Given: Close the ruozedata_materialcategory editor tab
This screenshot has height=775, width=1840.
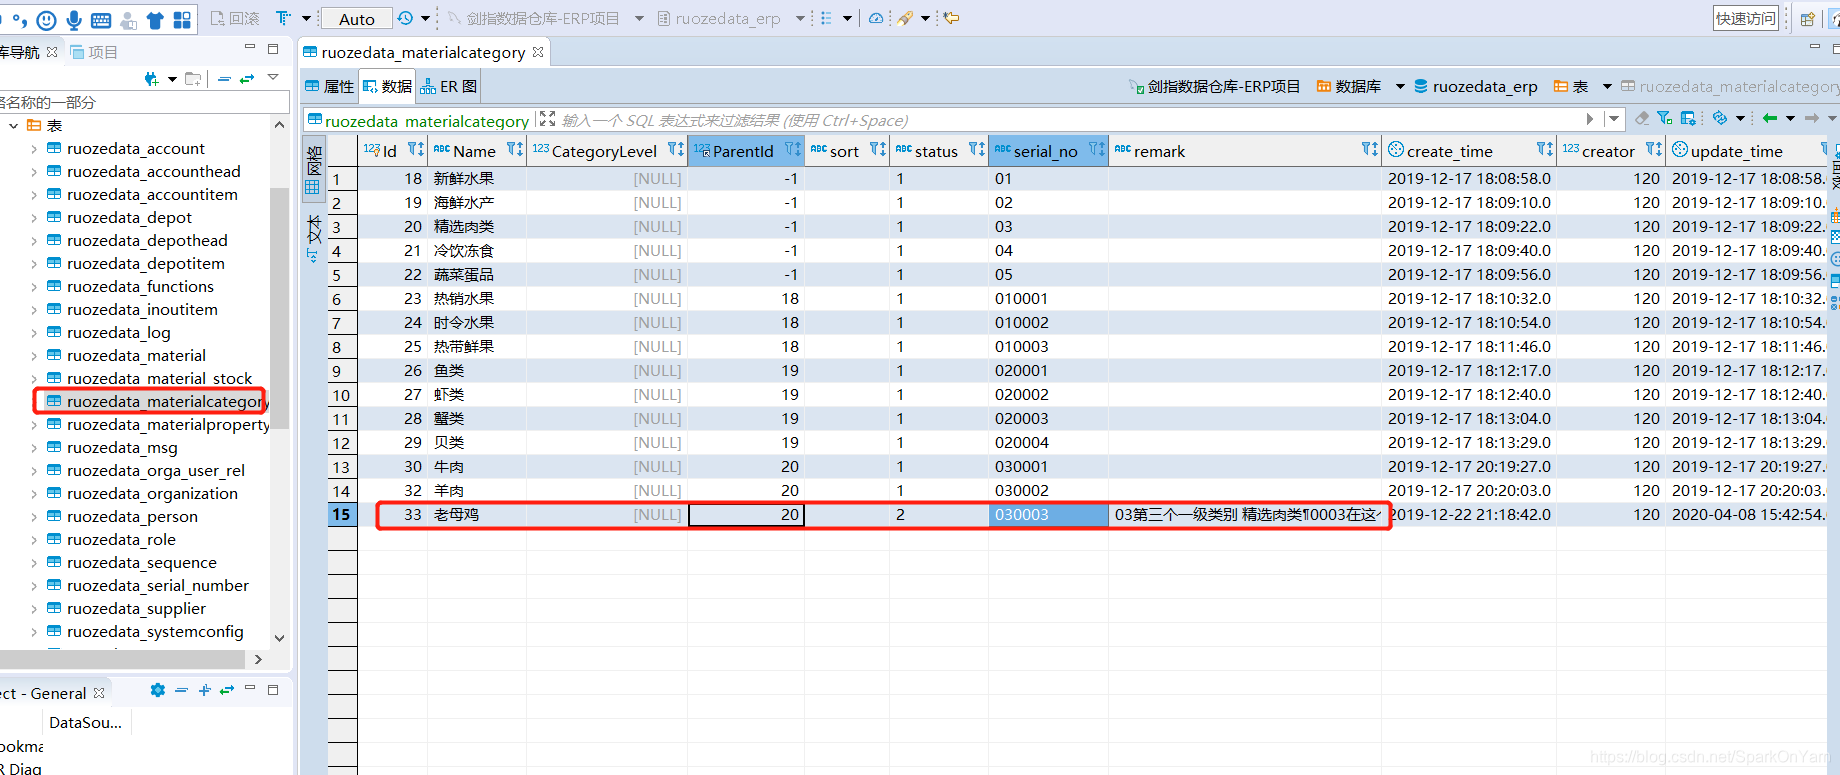Looking at the screenshot, I should point(538,52).
